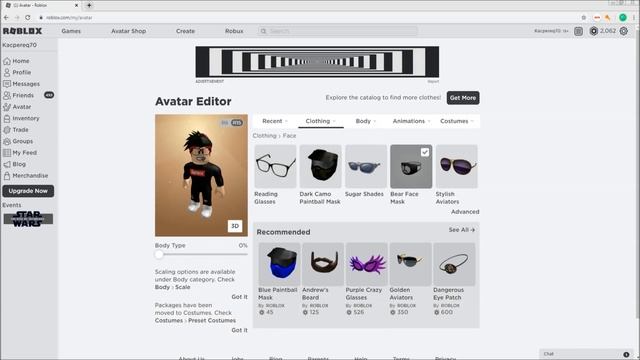Open Inventory in the sidebar
The width and height of the screenshot is (640, 360).
22,118
